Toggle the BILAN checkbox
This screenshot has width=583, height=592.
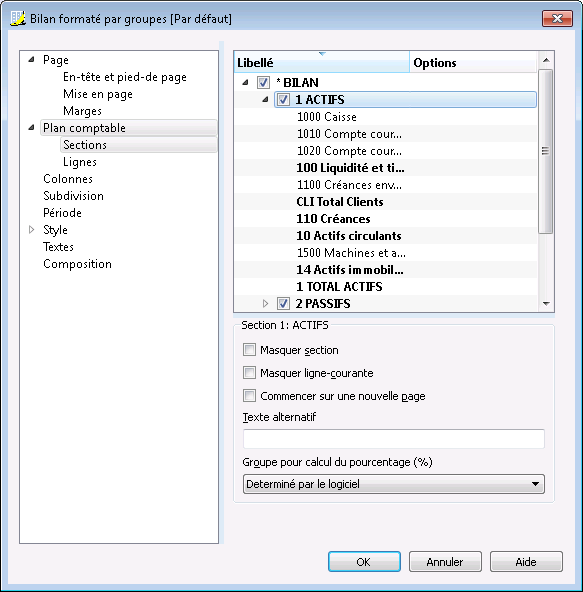point(263,83)
